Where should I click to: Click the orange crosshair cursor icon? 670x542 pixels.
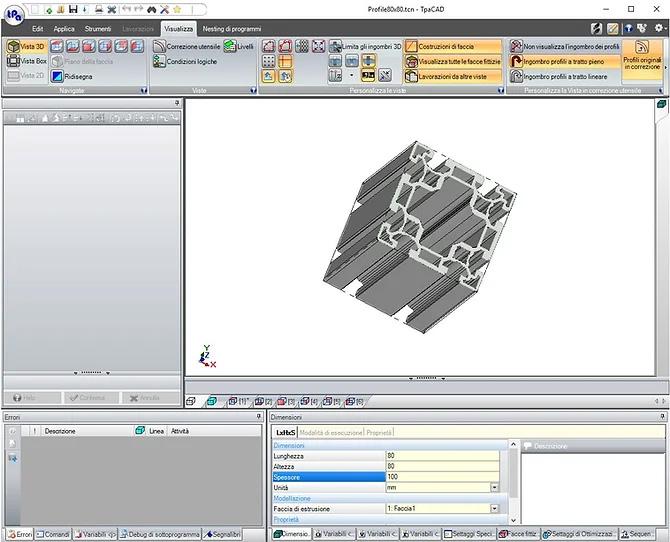point(285,62)
